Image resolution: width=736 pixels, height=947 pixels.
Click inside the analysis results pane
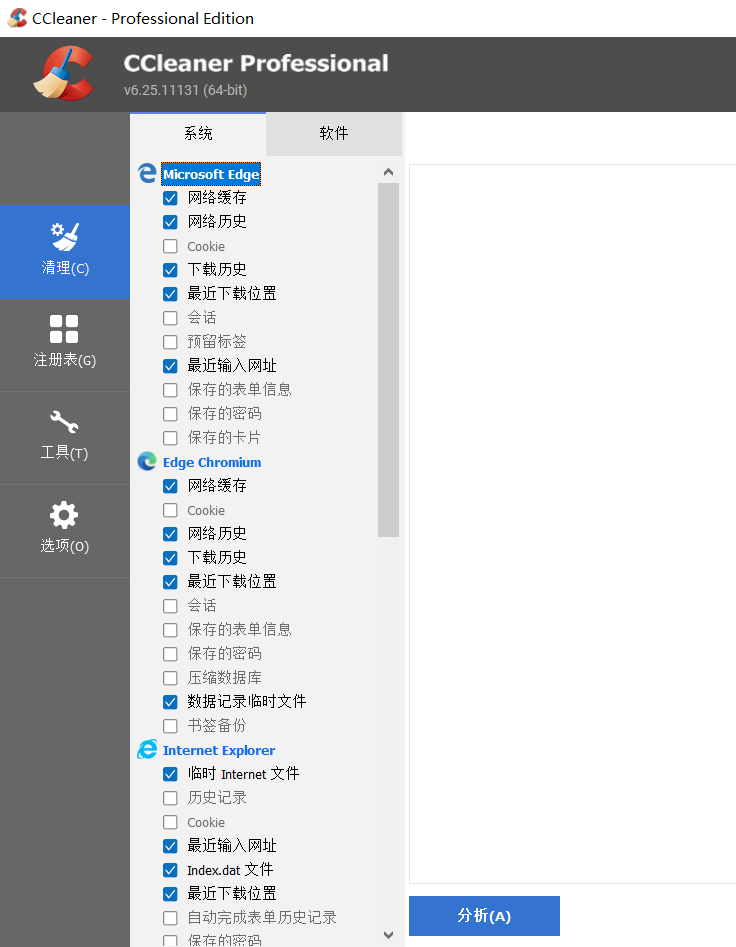[x=572, y=524]
